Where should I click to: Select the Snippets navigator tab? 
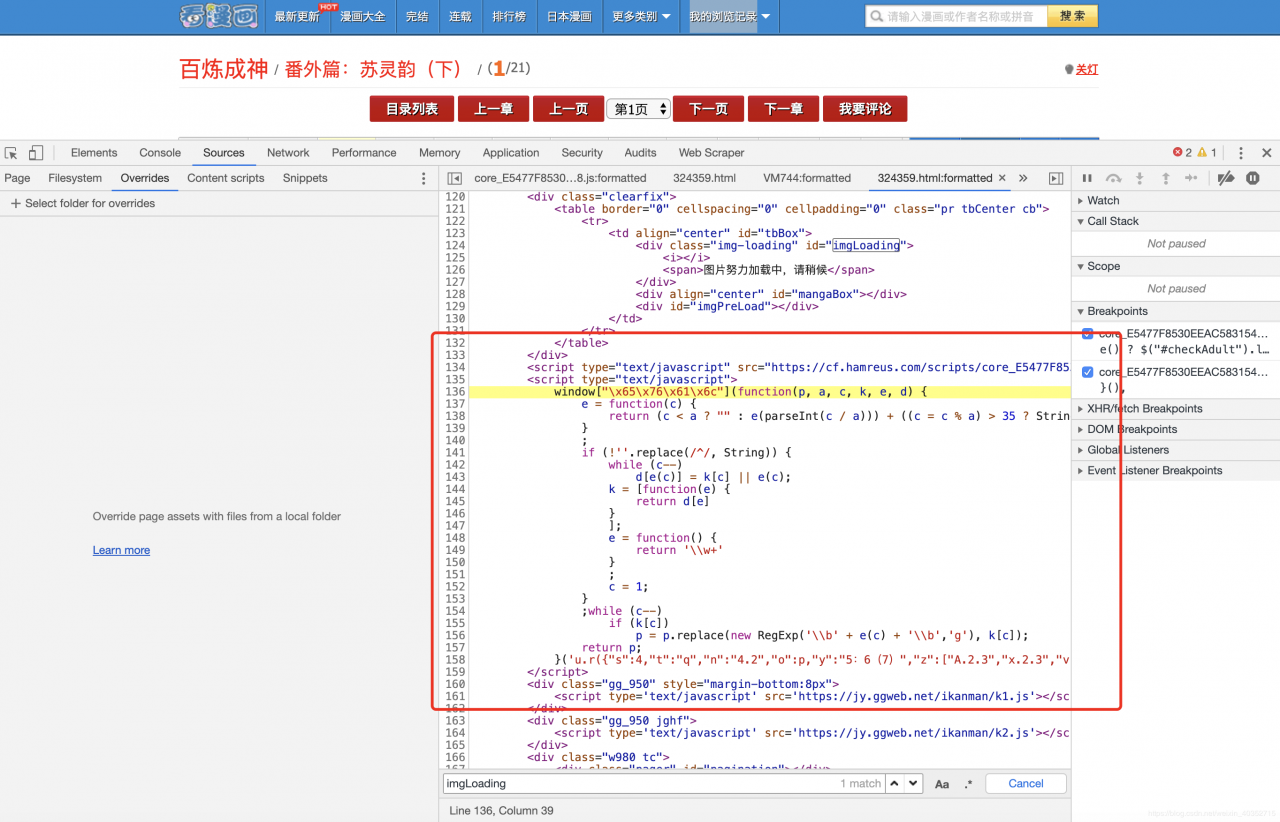(x=305, y=178)
